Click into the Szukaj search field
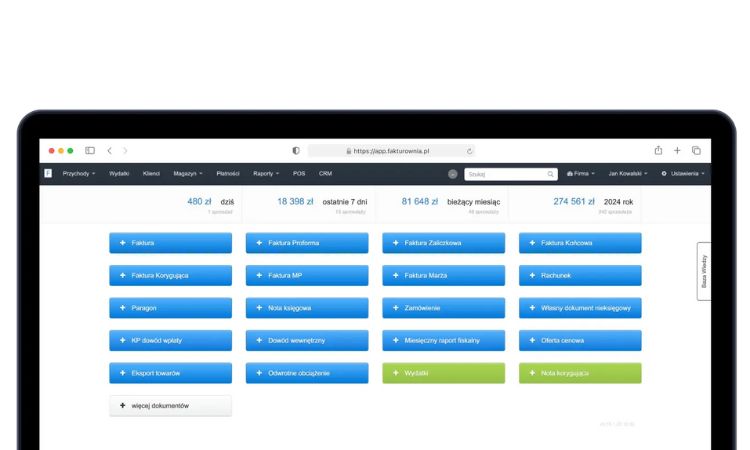The width and height of the screenshot is (750, 450). click(506, 174)
